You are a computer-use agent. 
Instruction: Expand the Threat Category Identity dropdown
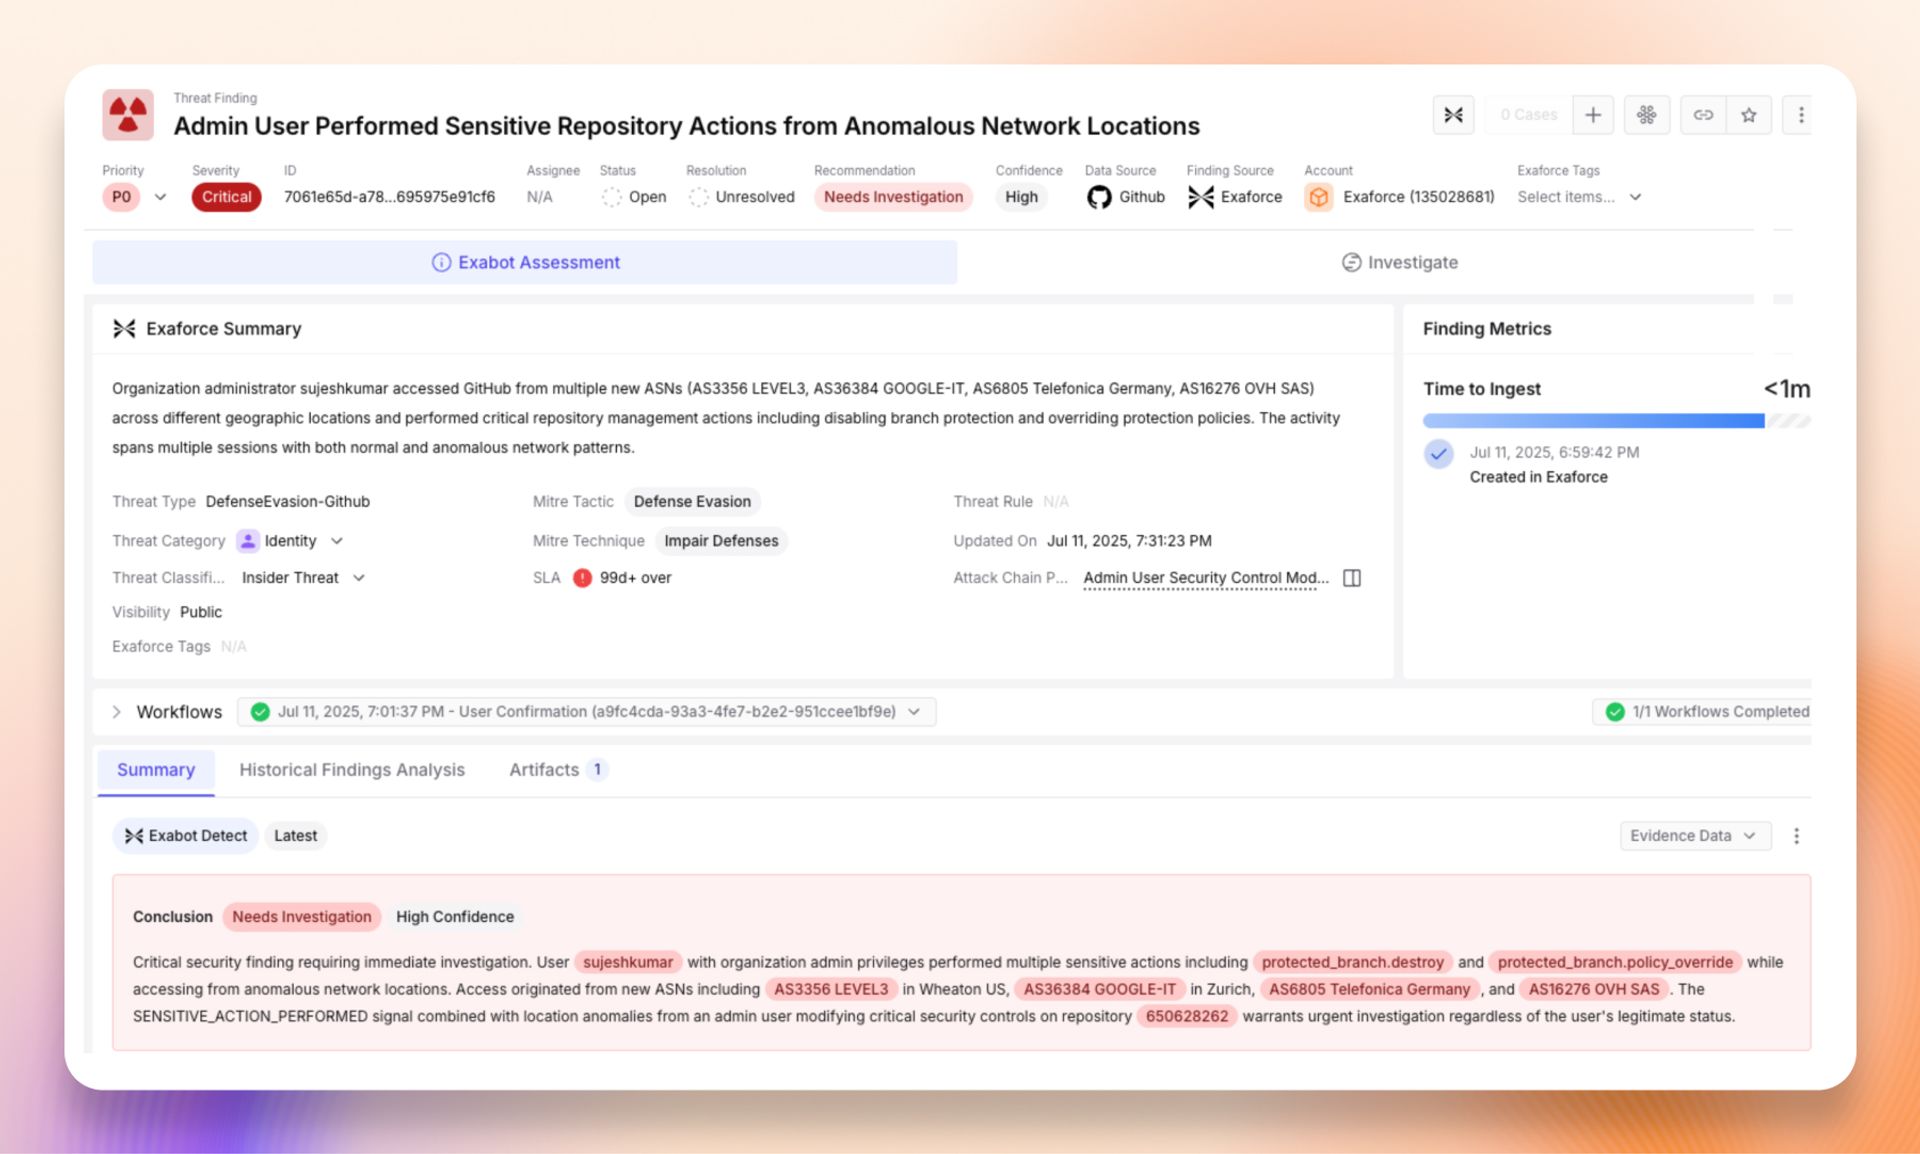coord(336,541)
